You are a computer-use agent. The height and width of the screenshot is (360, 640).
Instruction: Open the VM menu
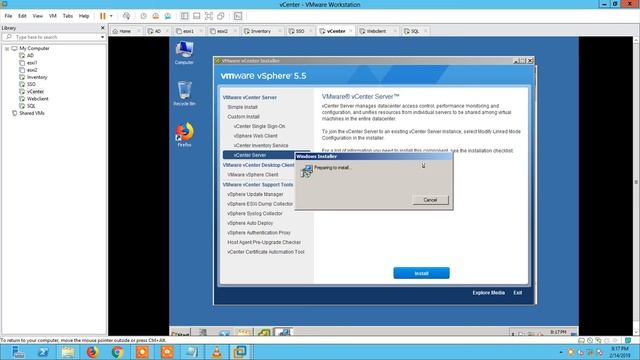click(53, 16)
